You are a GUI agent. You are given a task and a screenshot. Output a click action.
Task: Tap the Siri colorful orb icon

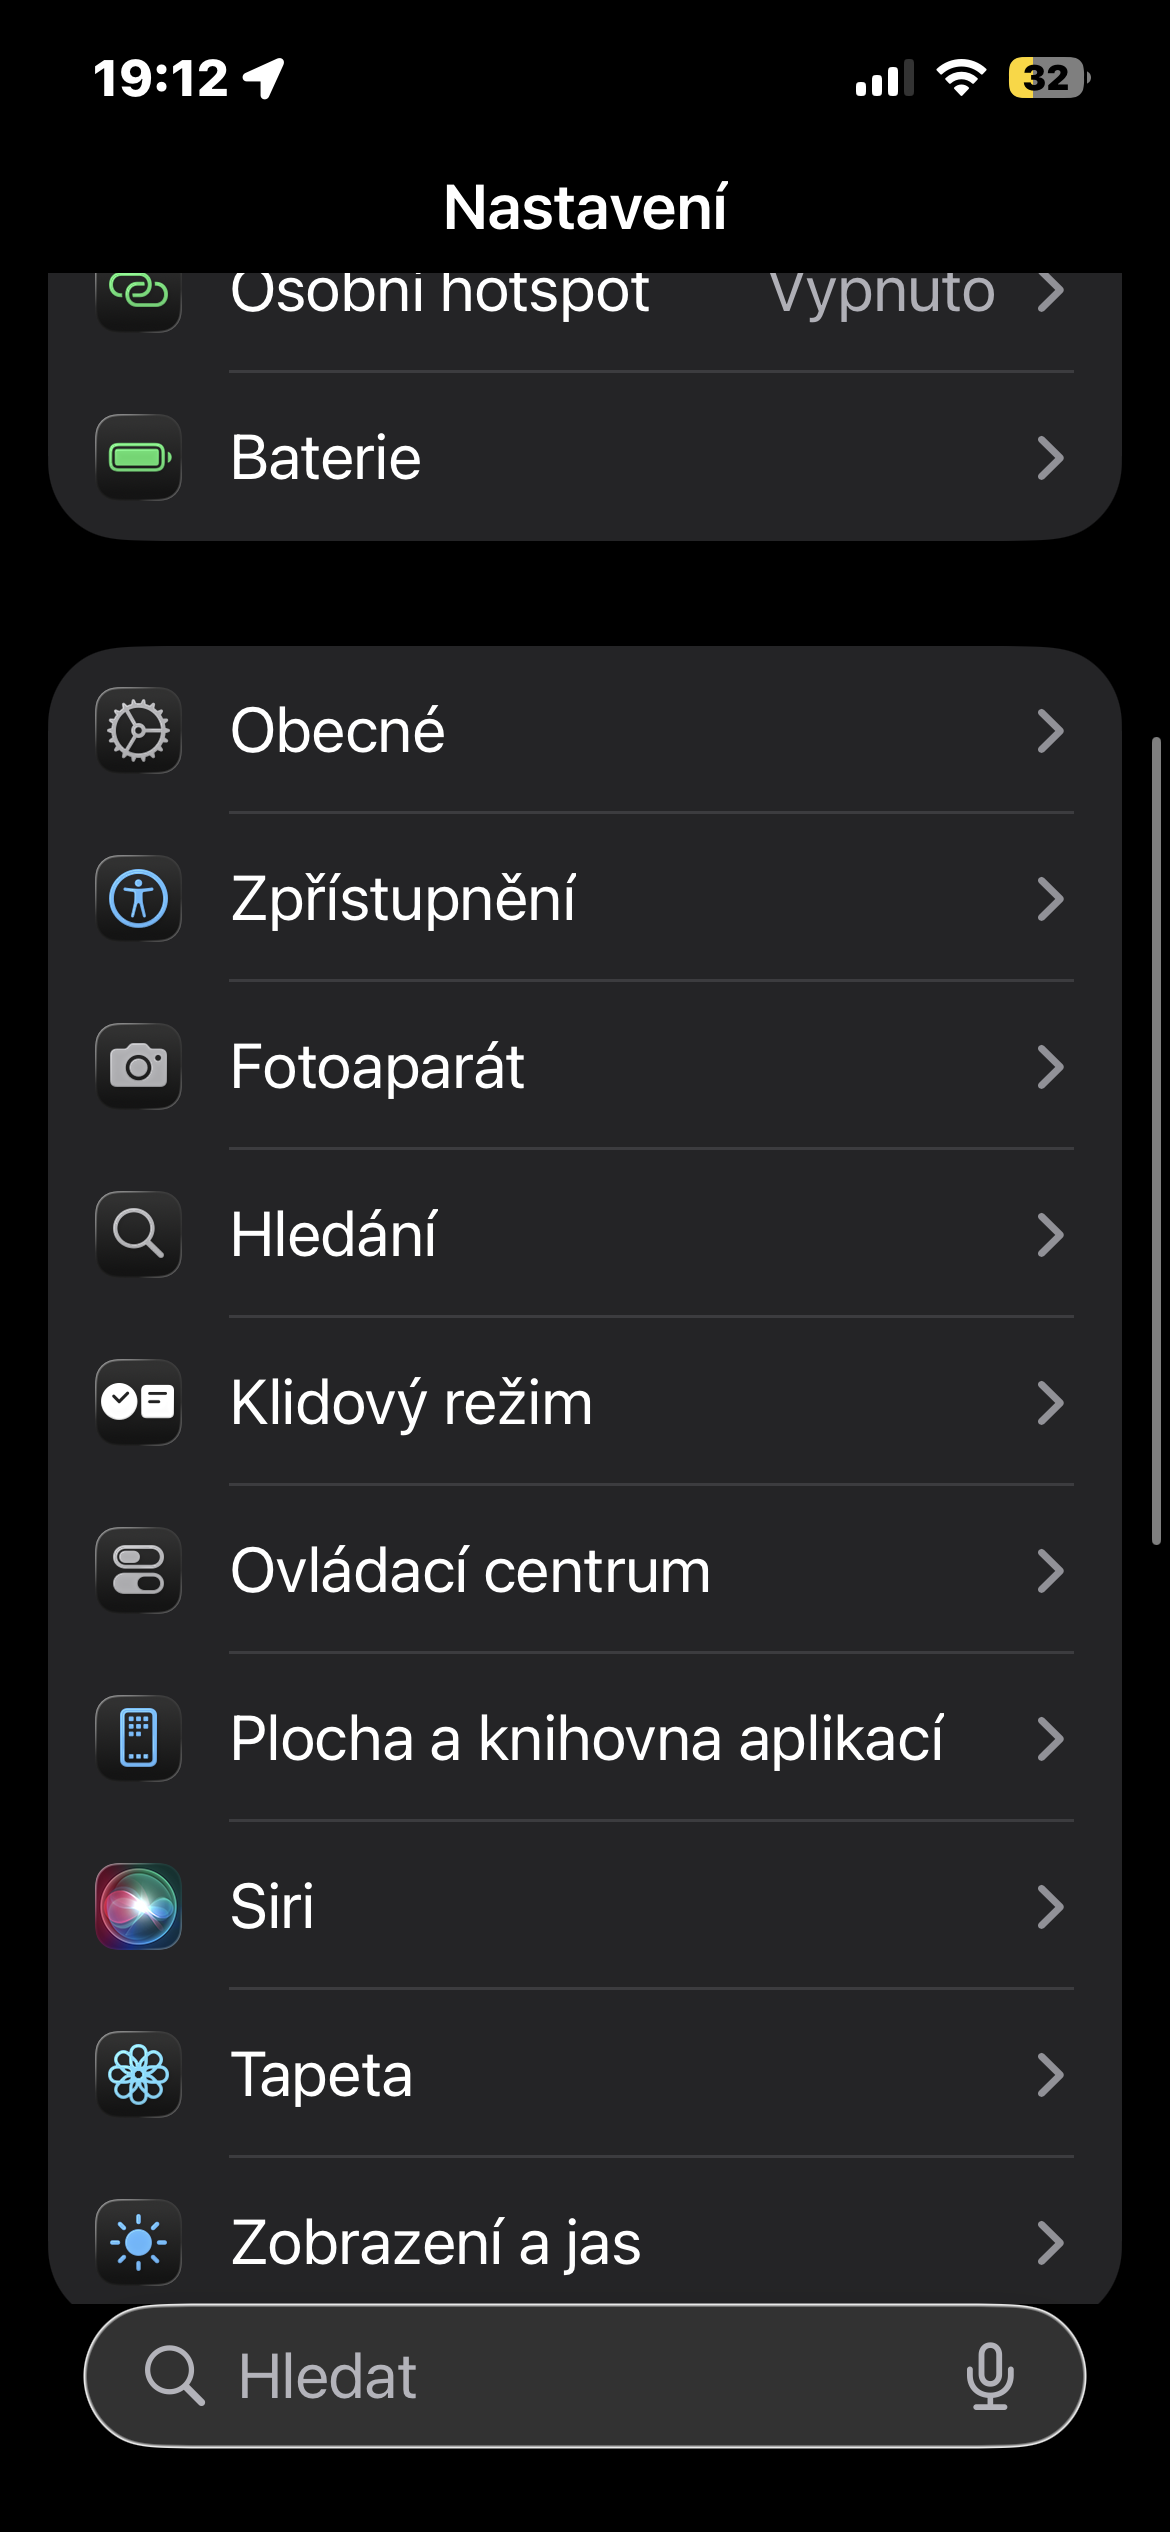(x=138, y=1906)
